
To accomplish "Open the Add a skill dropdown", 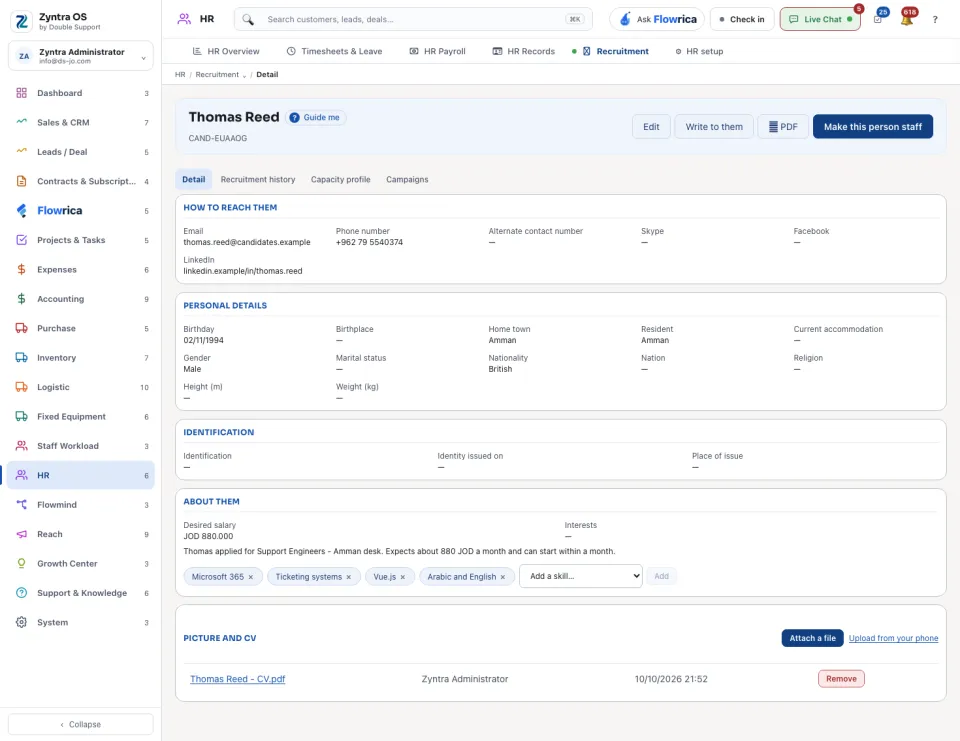I will click(580, 576).
